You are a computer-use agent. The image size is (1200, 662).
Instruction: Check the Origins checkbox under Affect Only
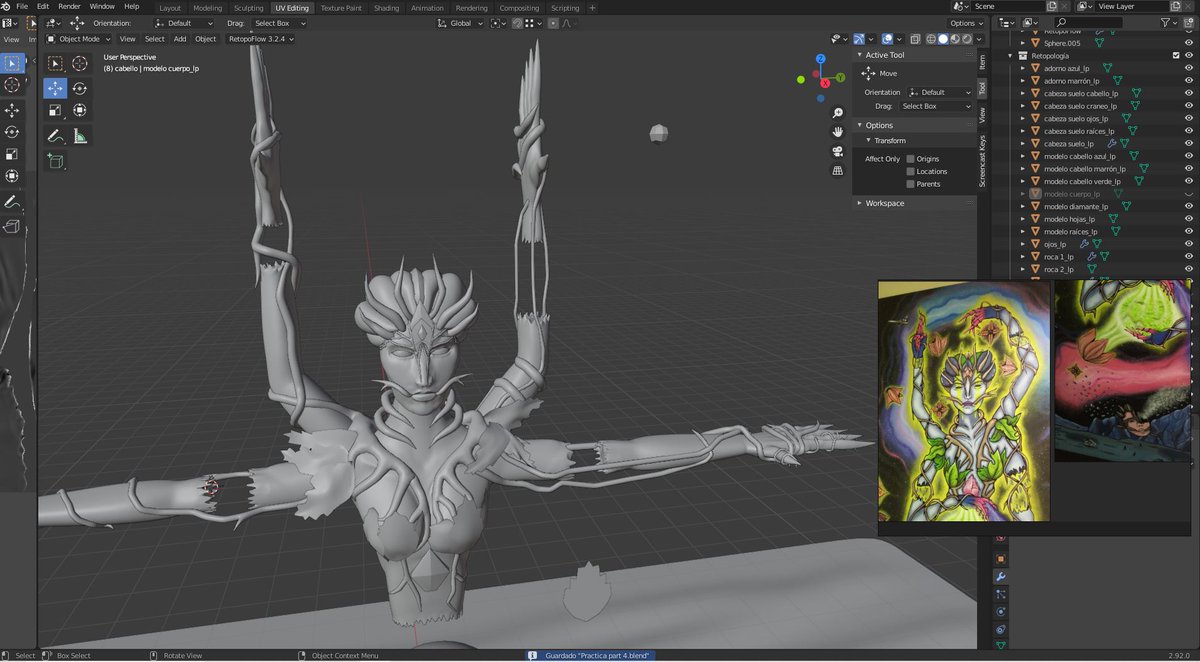910,159
